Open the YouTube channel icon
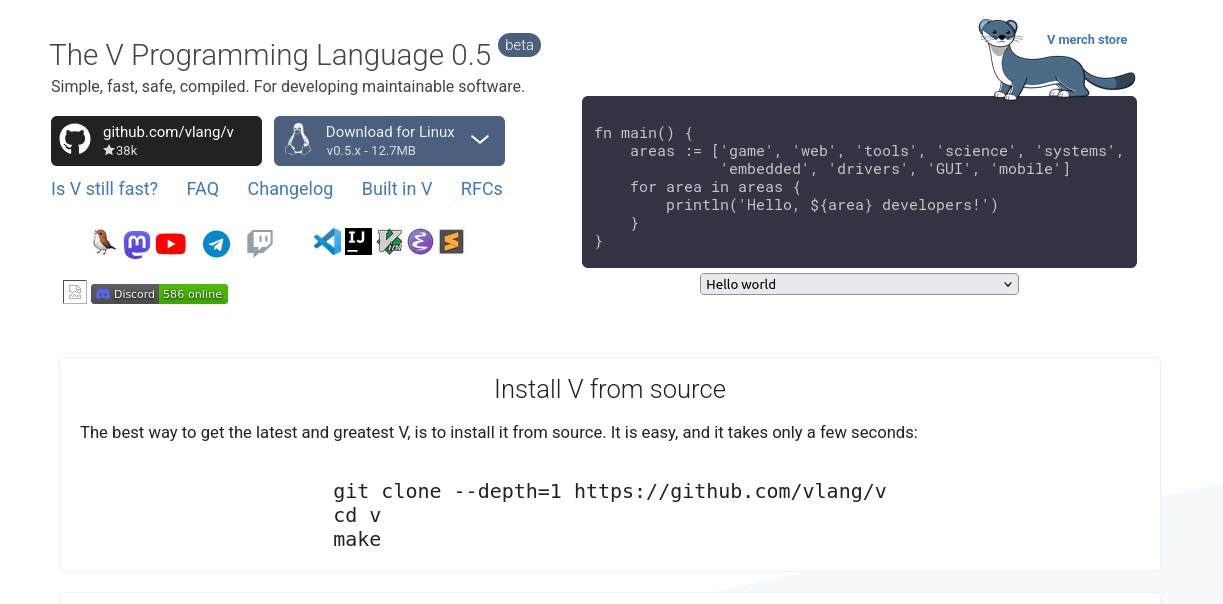1223x604 pixels. 171,243
